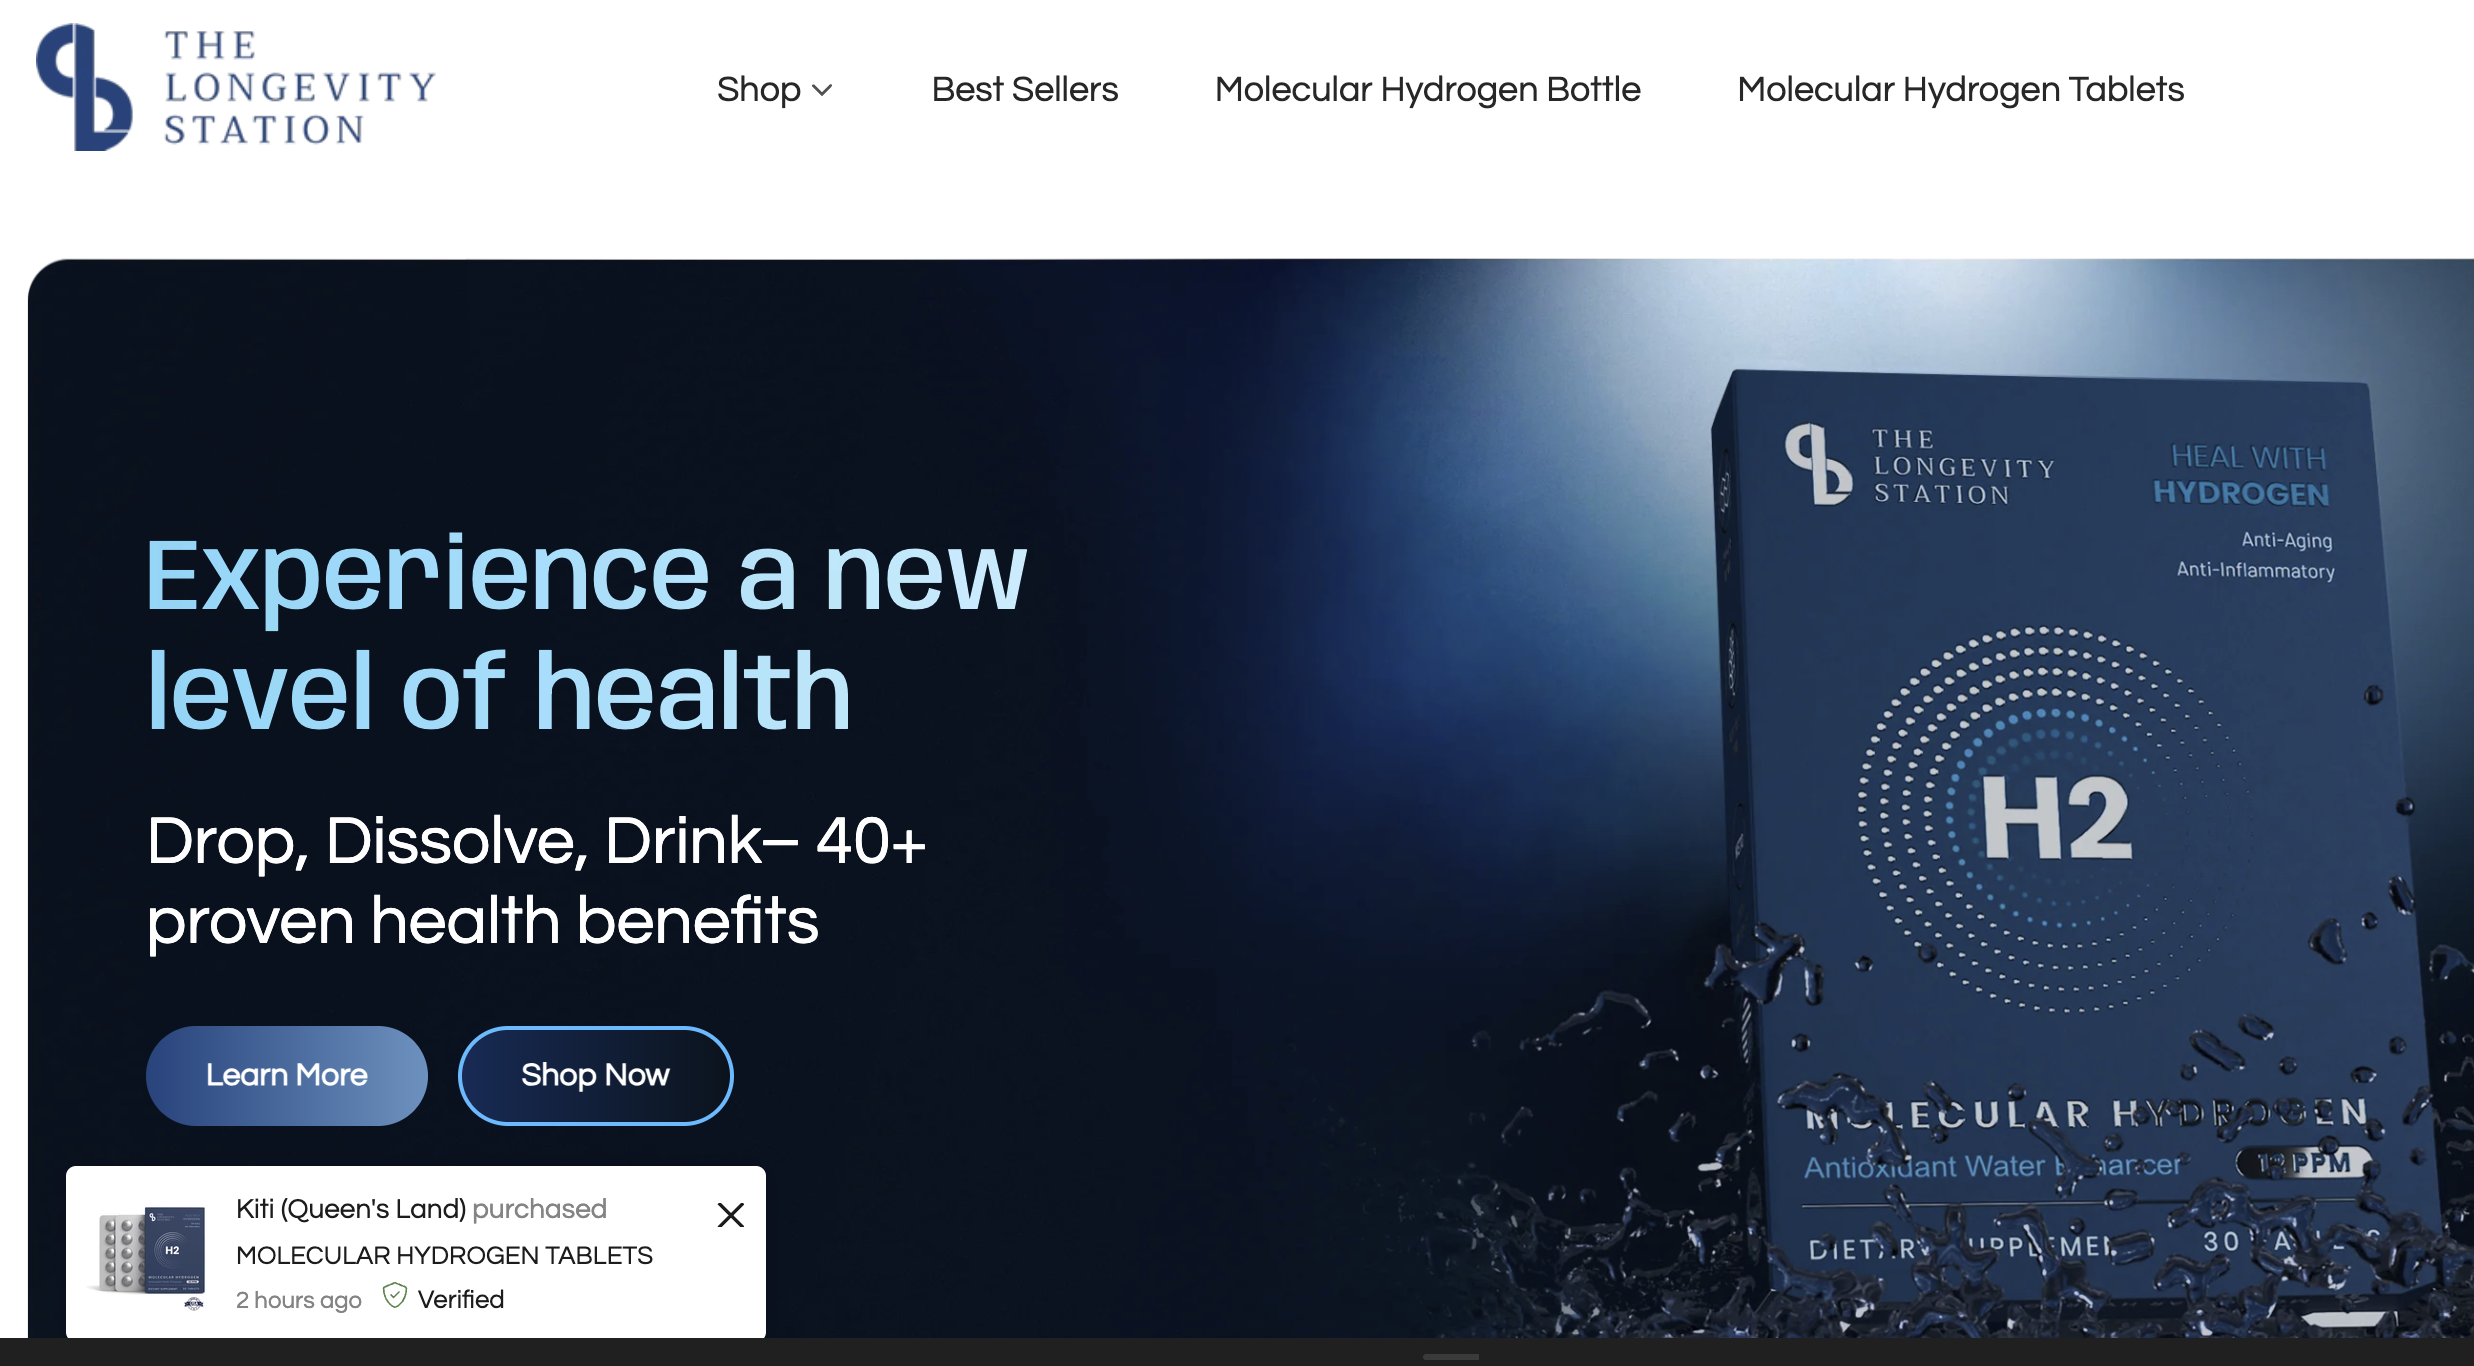Click the chevron arrow beside Shop

(822, 91)
